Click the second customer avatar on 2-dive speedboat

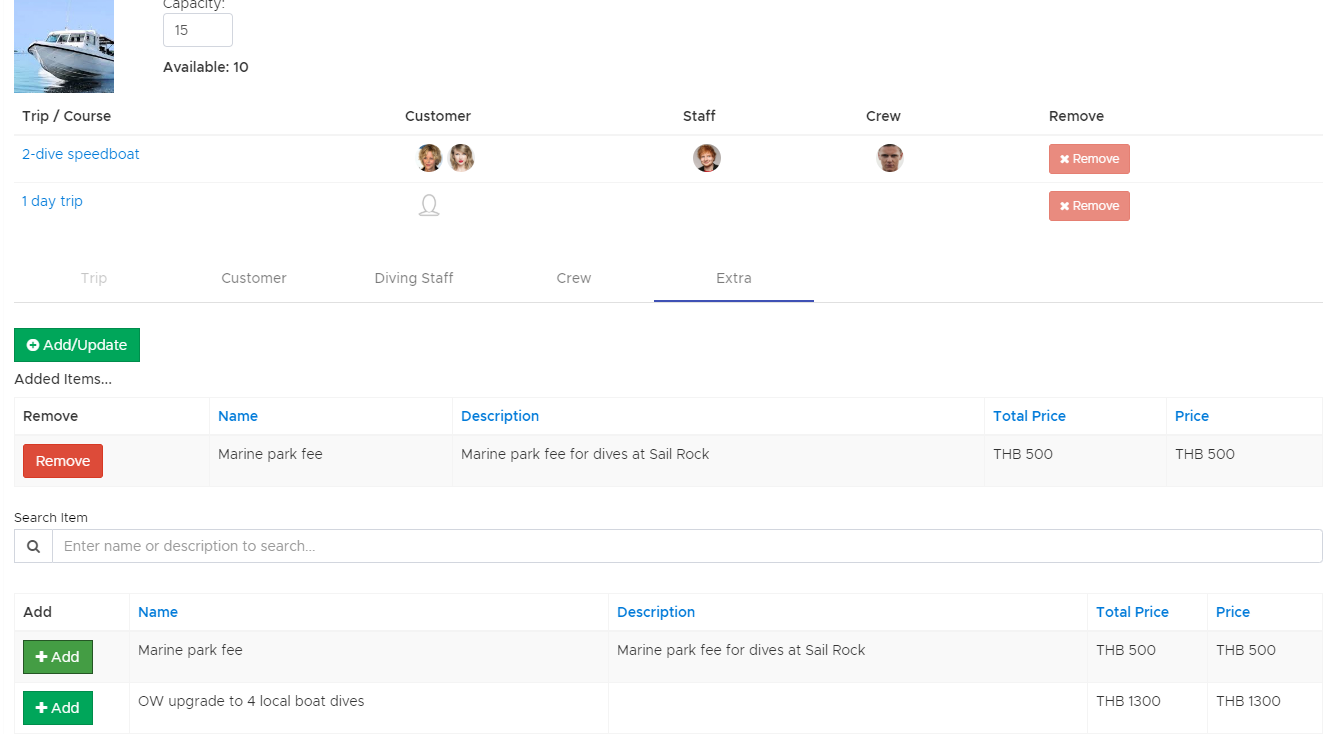coord(461,158)
